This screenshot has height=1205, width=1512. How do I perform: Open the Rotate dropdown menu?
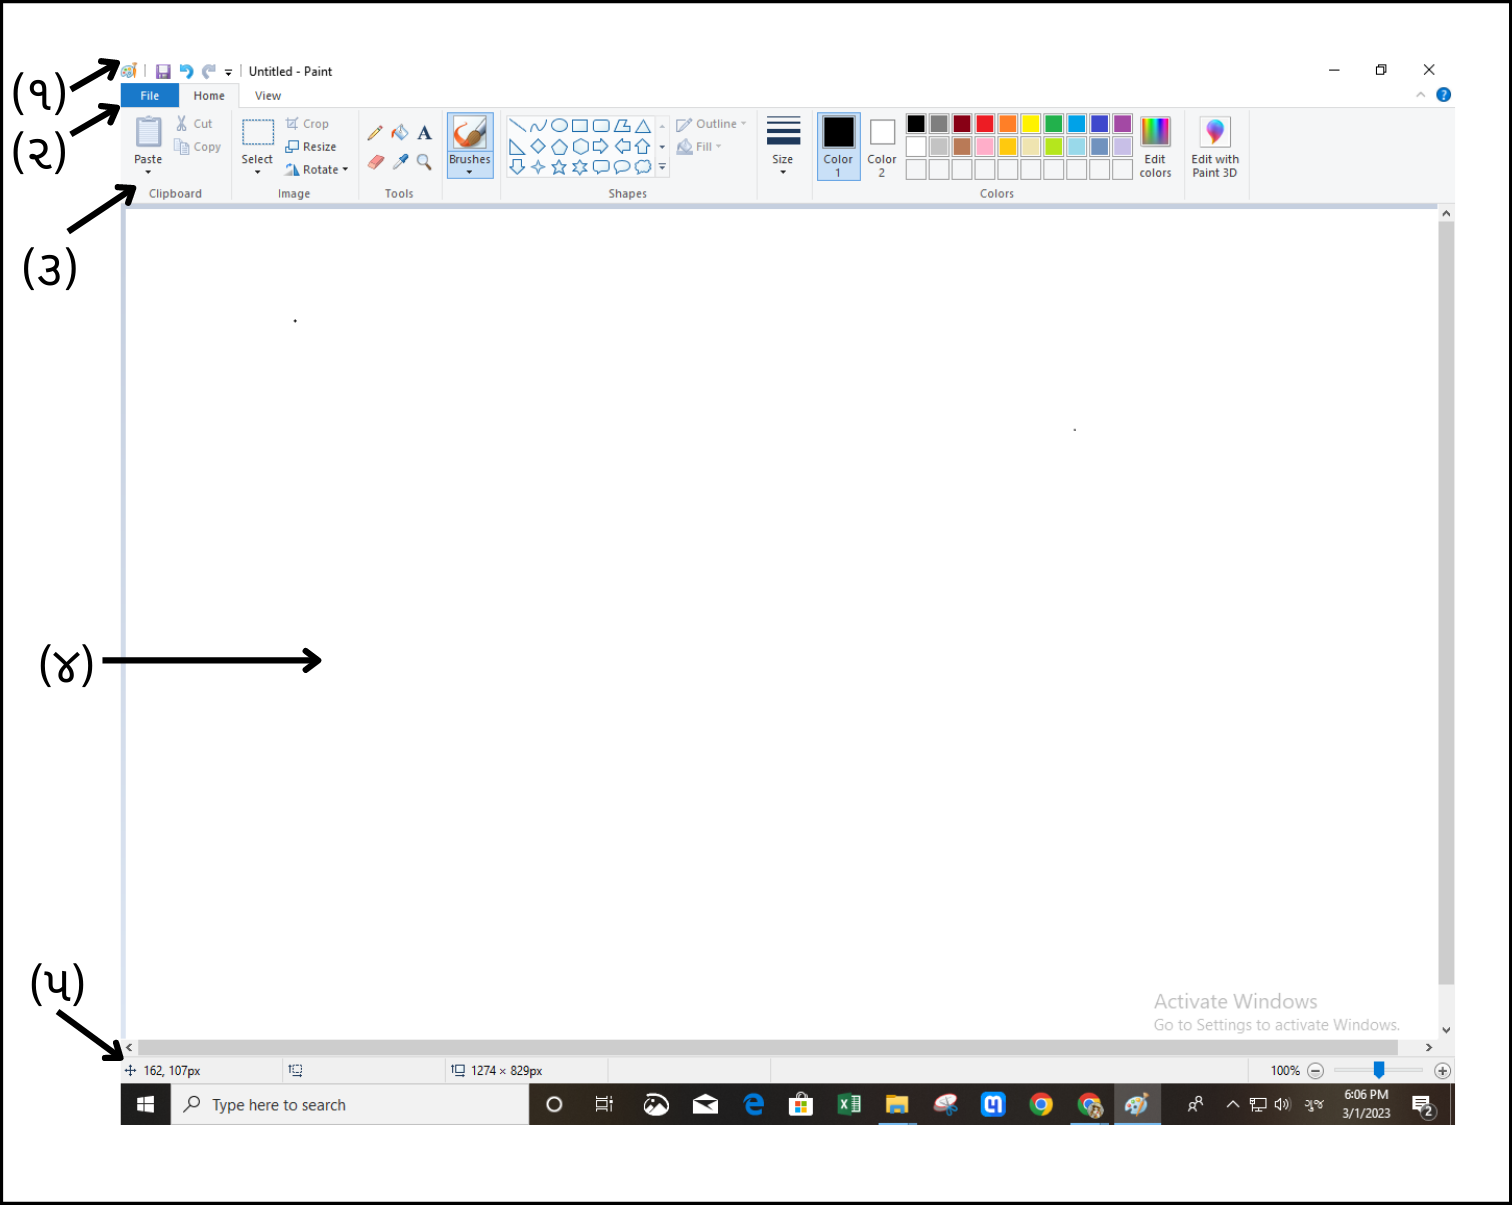pyautogui.click(x=318, y=170)
